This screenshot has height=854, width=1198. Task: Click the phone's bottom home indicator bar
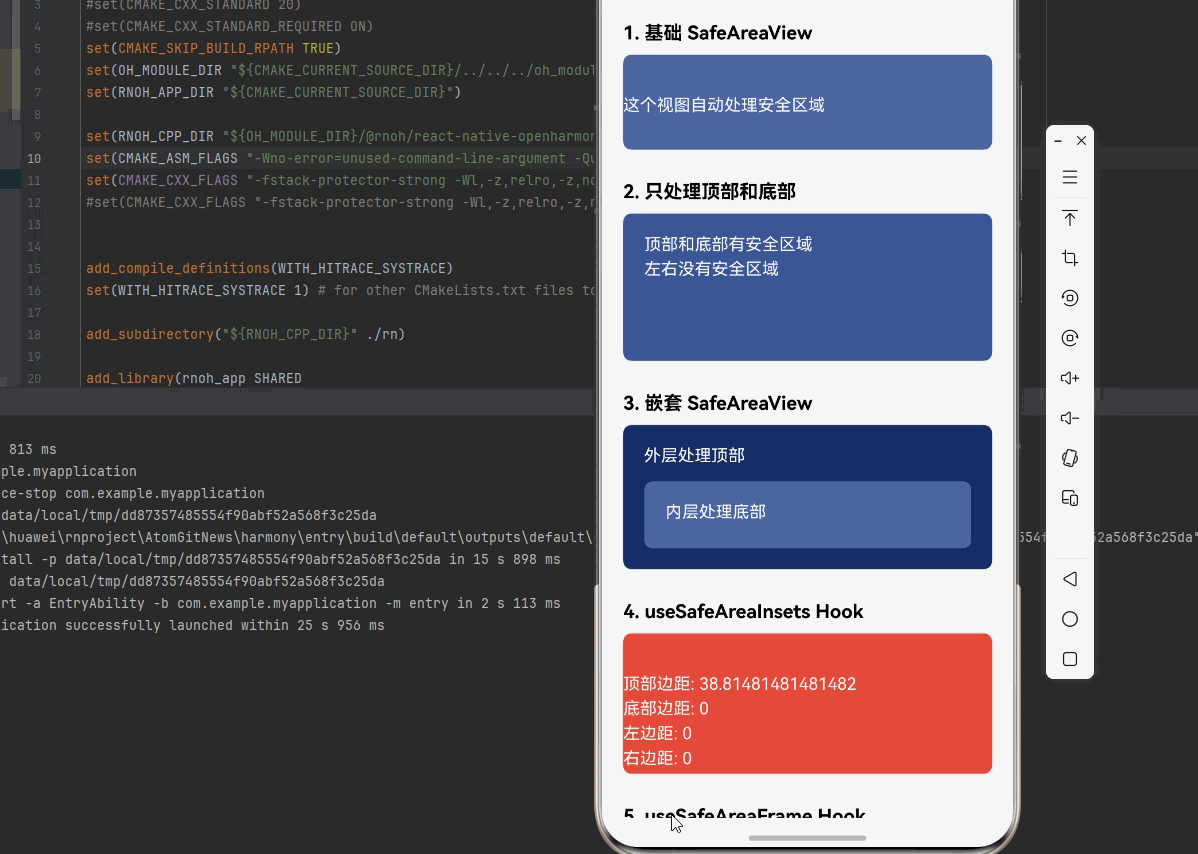(x=807, y=838)
